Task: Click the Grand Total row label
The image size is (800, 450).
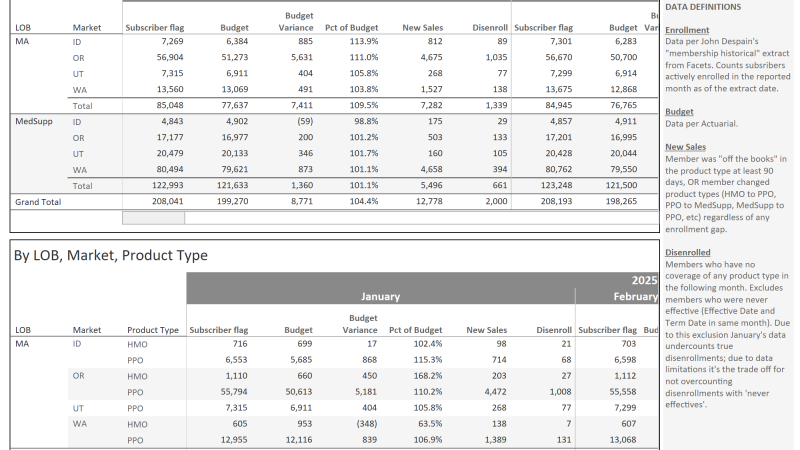Action: [x=38, y=202]
